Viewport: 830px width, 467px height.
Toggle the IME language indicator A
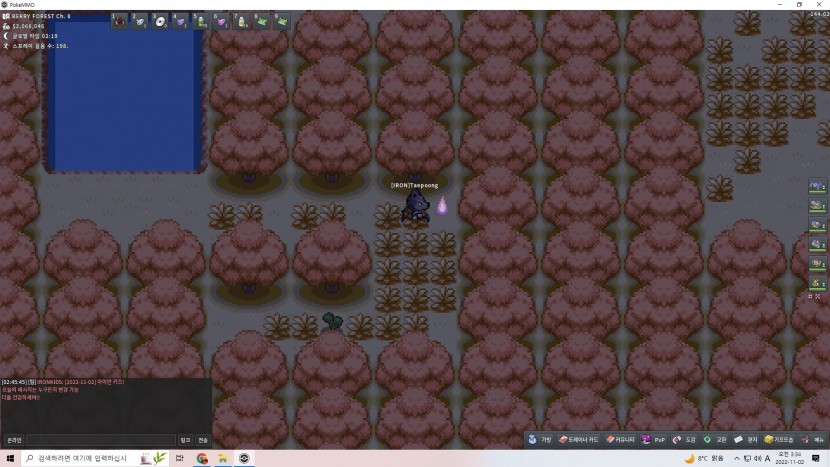pos(768,459)
